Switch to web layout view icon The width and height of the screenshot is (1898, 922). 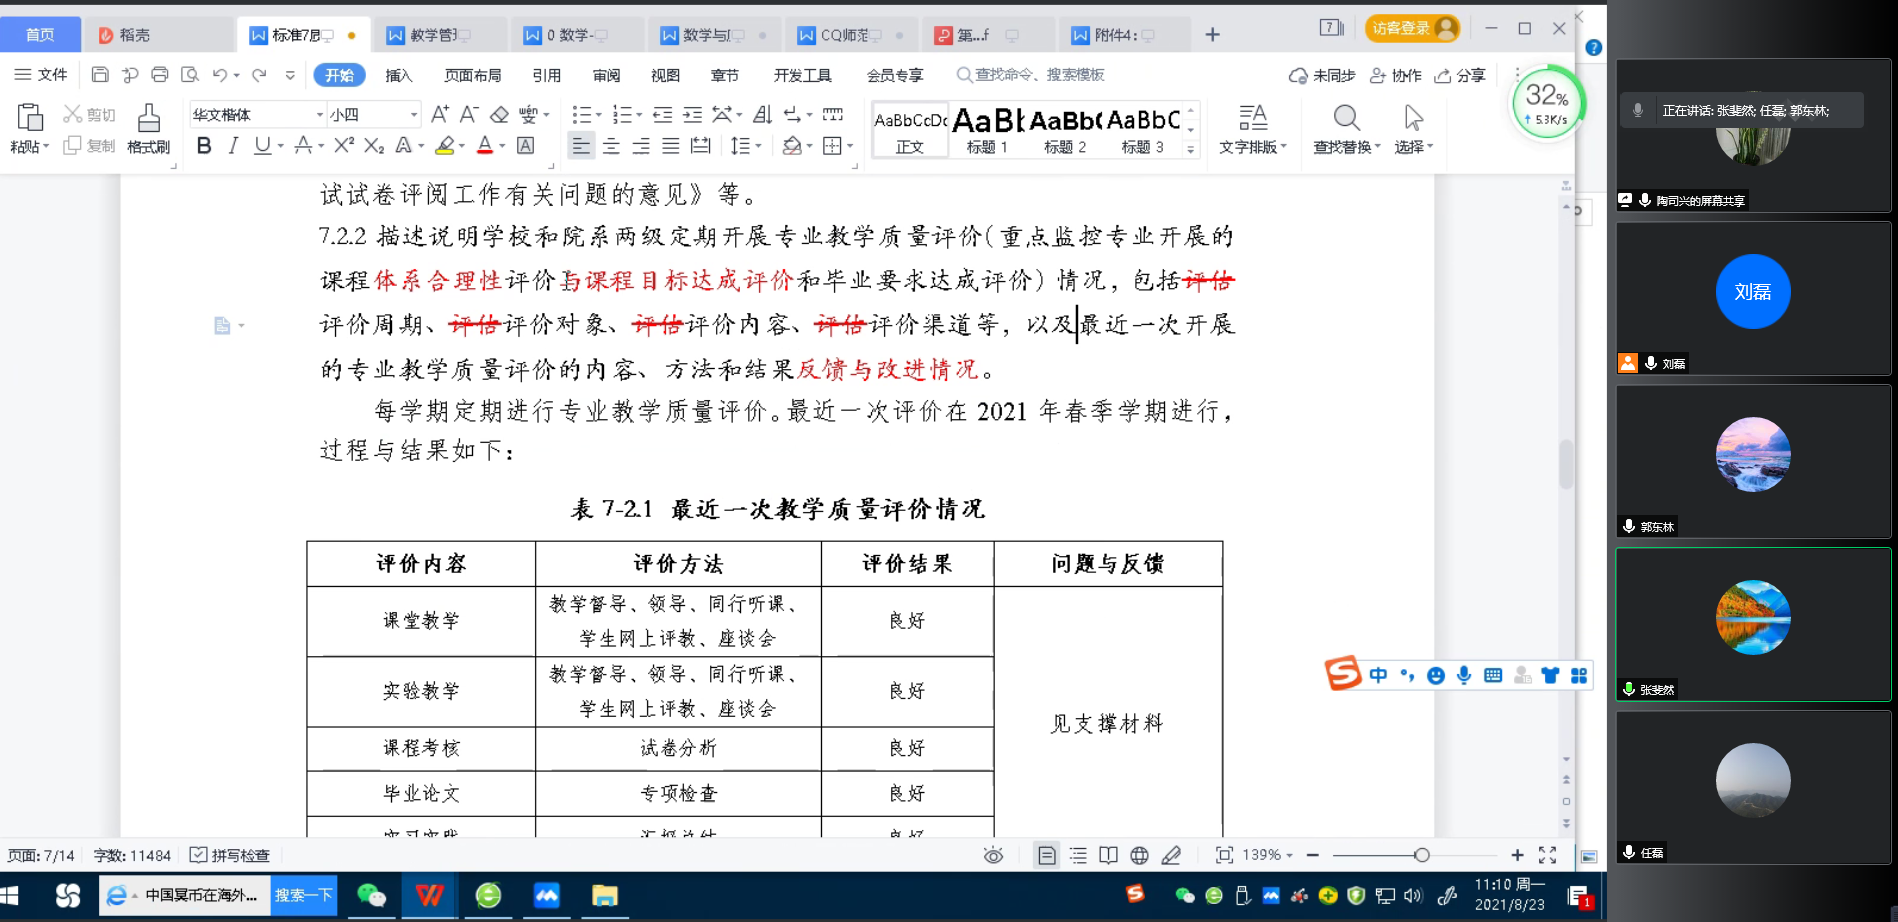coord(1139,855)
